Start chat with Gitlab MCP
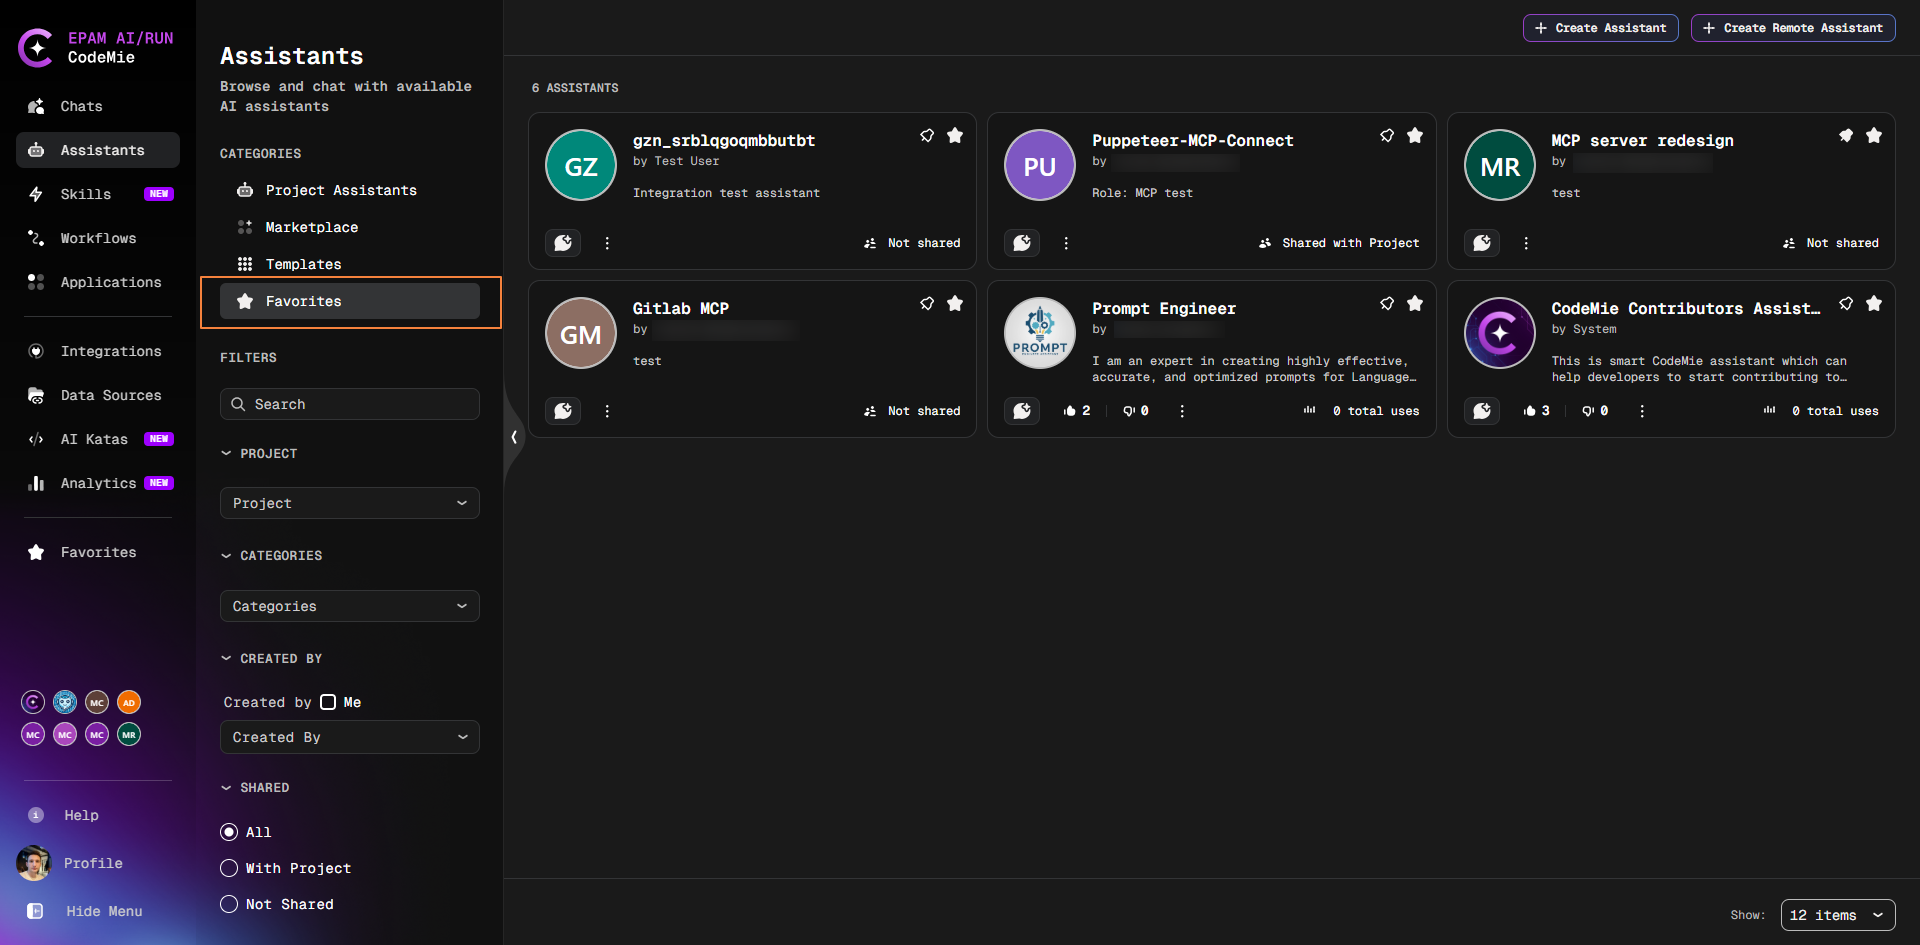1920x945 pixels. point(563,411)
